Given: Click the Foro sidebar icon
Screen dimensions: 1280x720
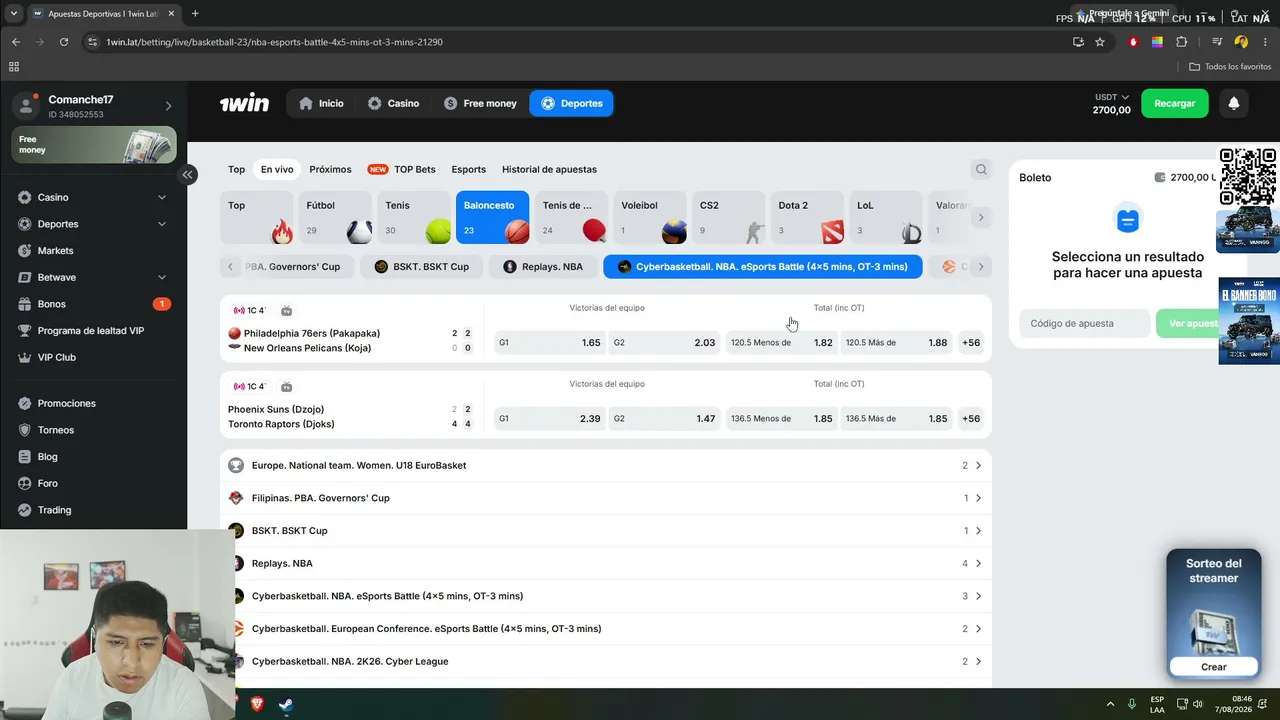Looking at the screenshot, I should [25, 483].
